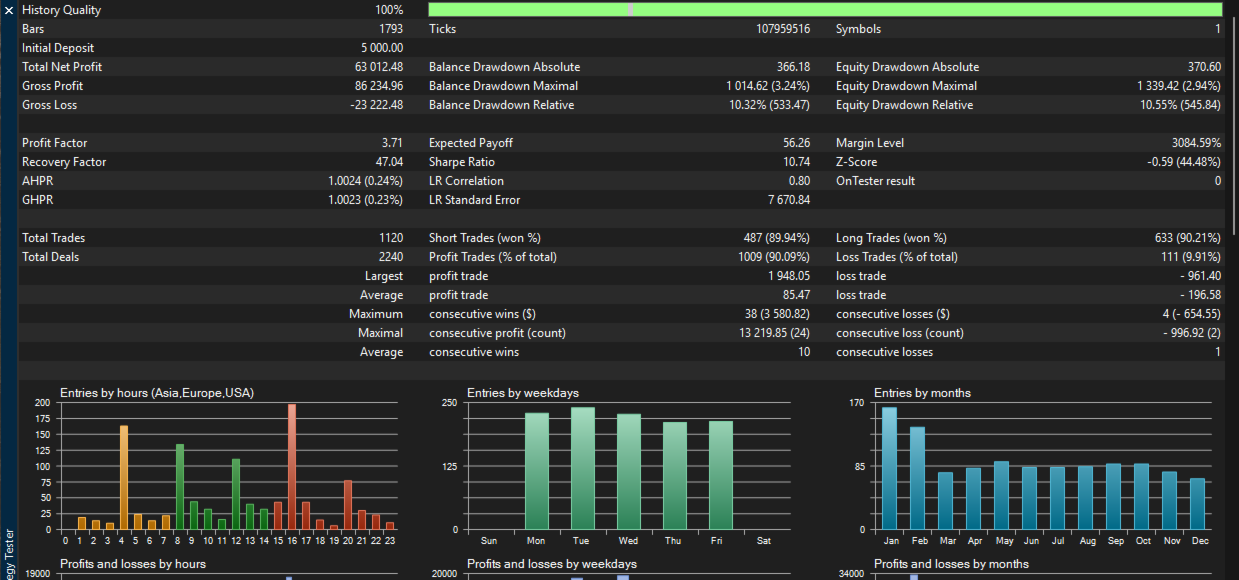Click the tallest red bar at hour 16
Viewport: 1239px width, 580px height.
tap(292, 467)
